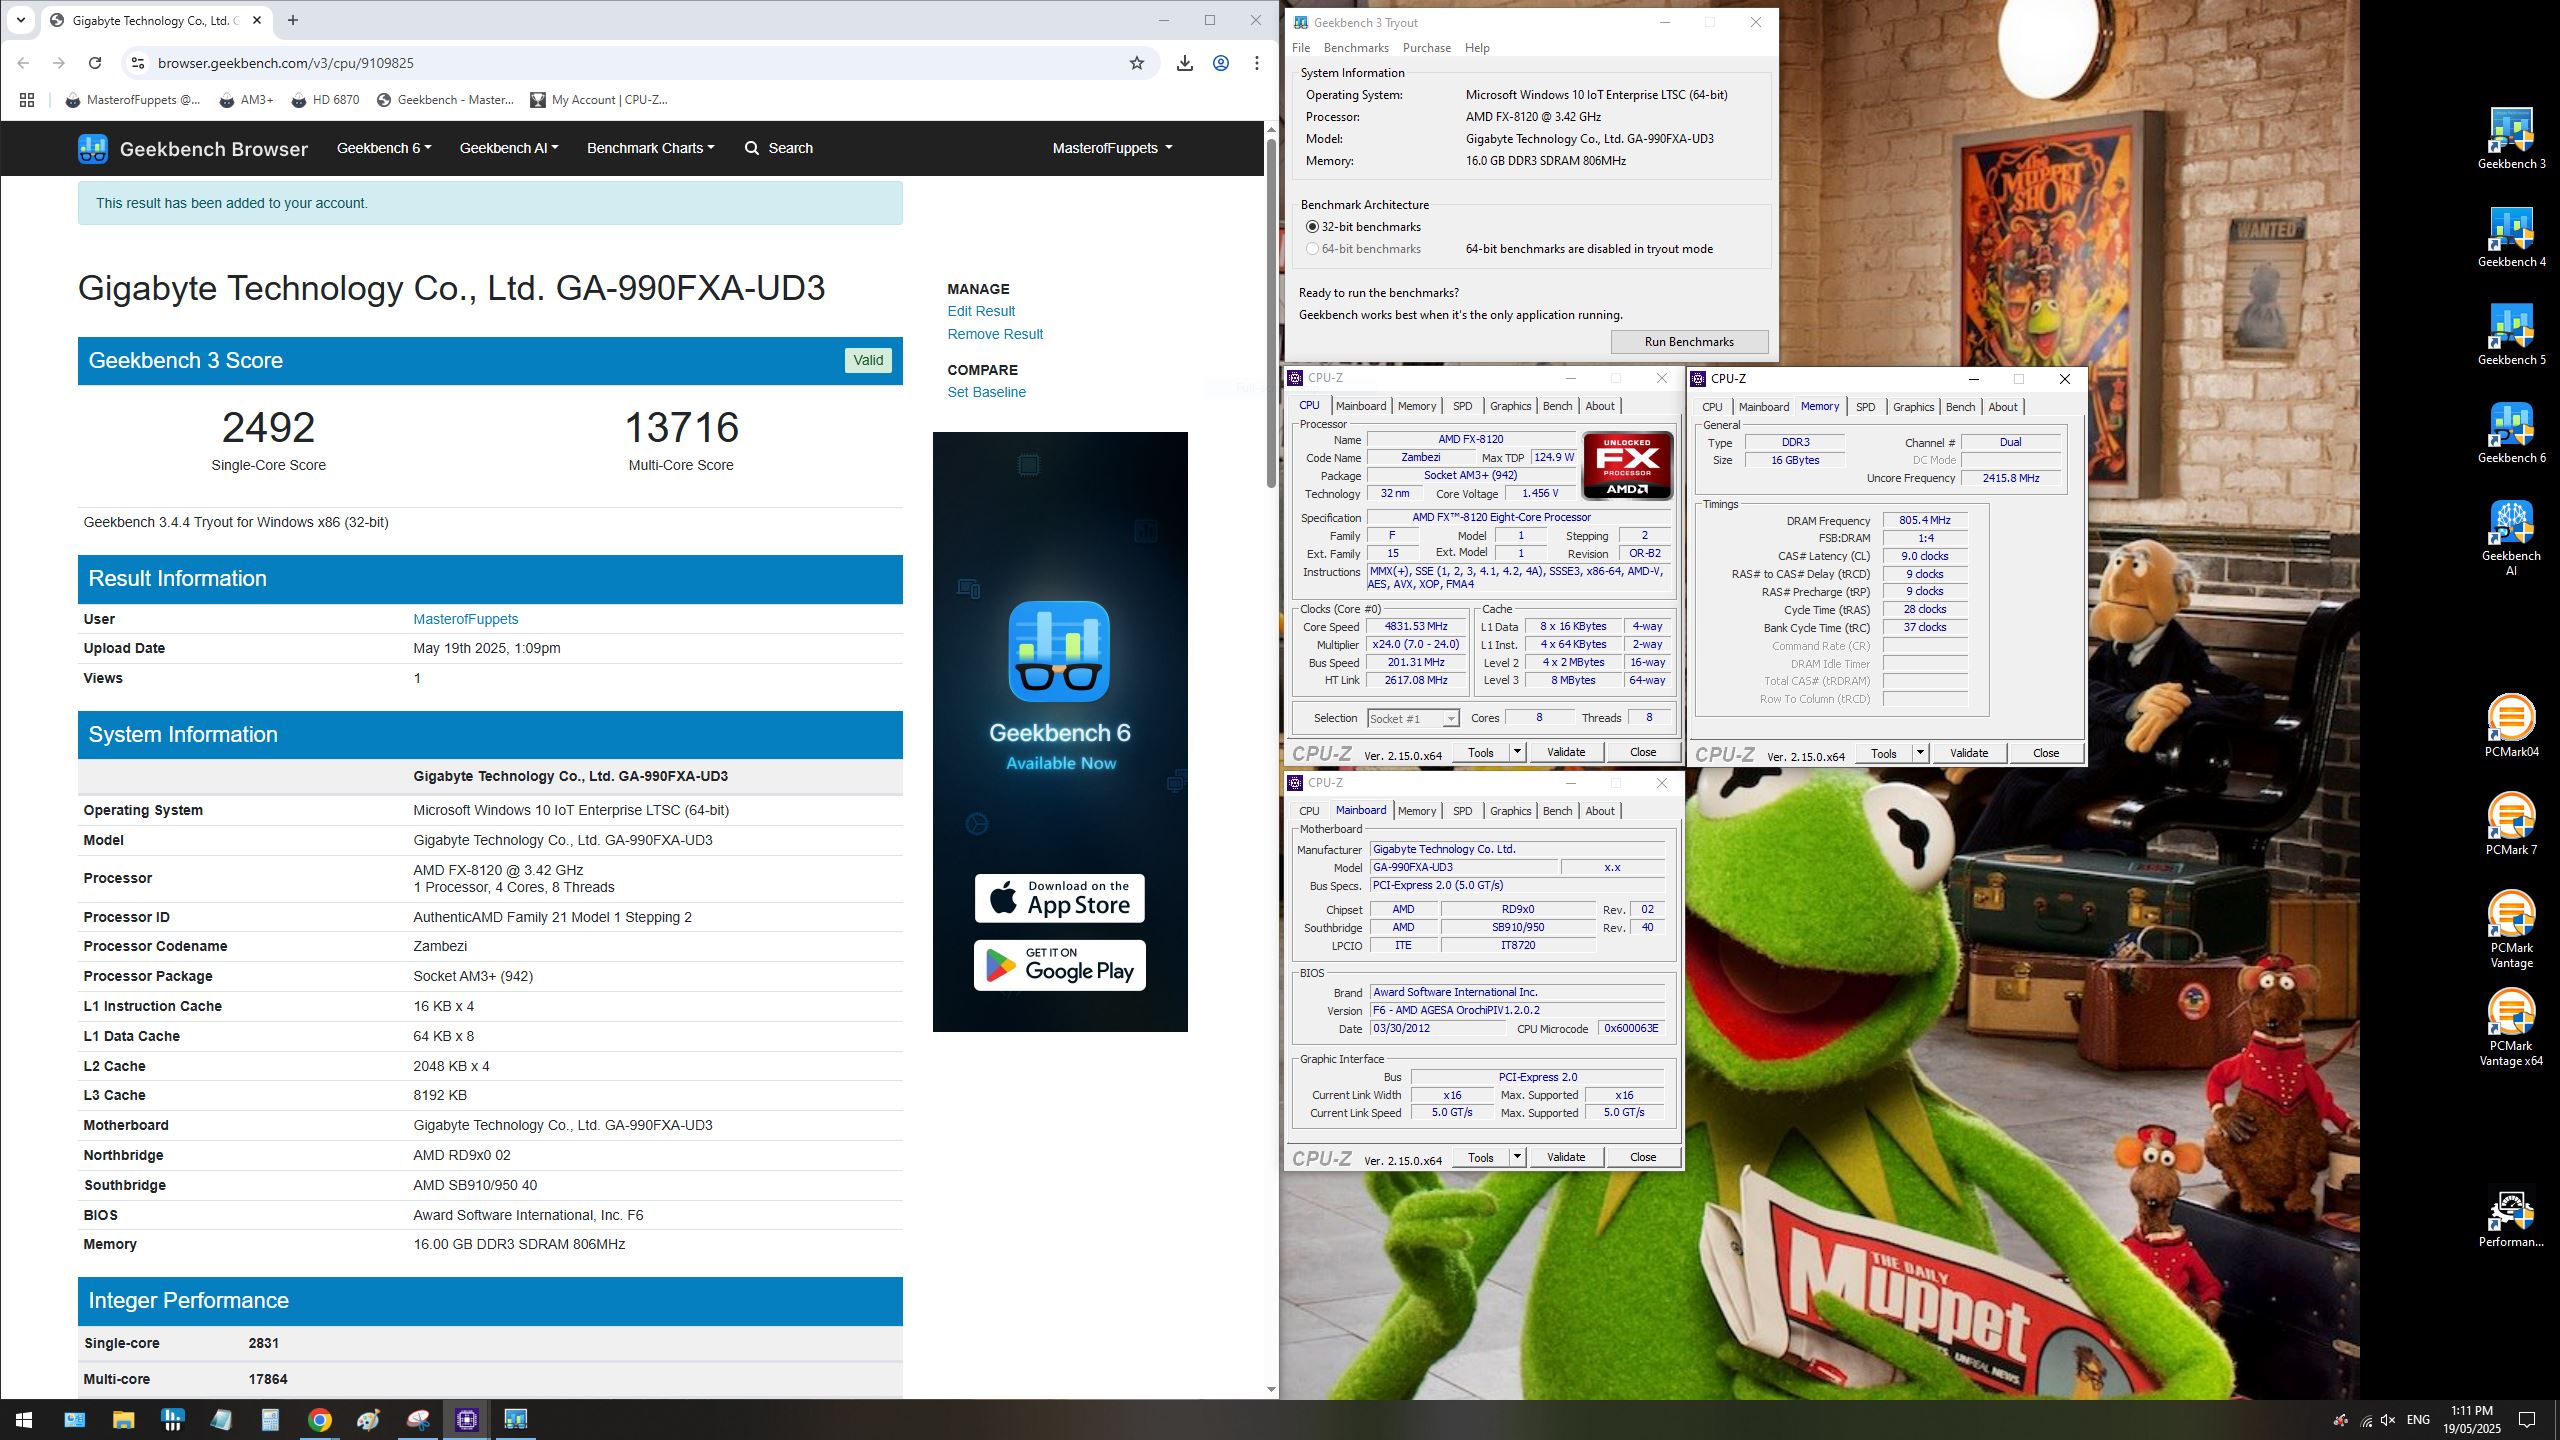Open Chrome downloads icon
2560x1440 pixels.
click(1185, 63)
